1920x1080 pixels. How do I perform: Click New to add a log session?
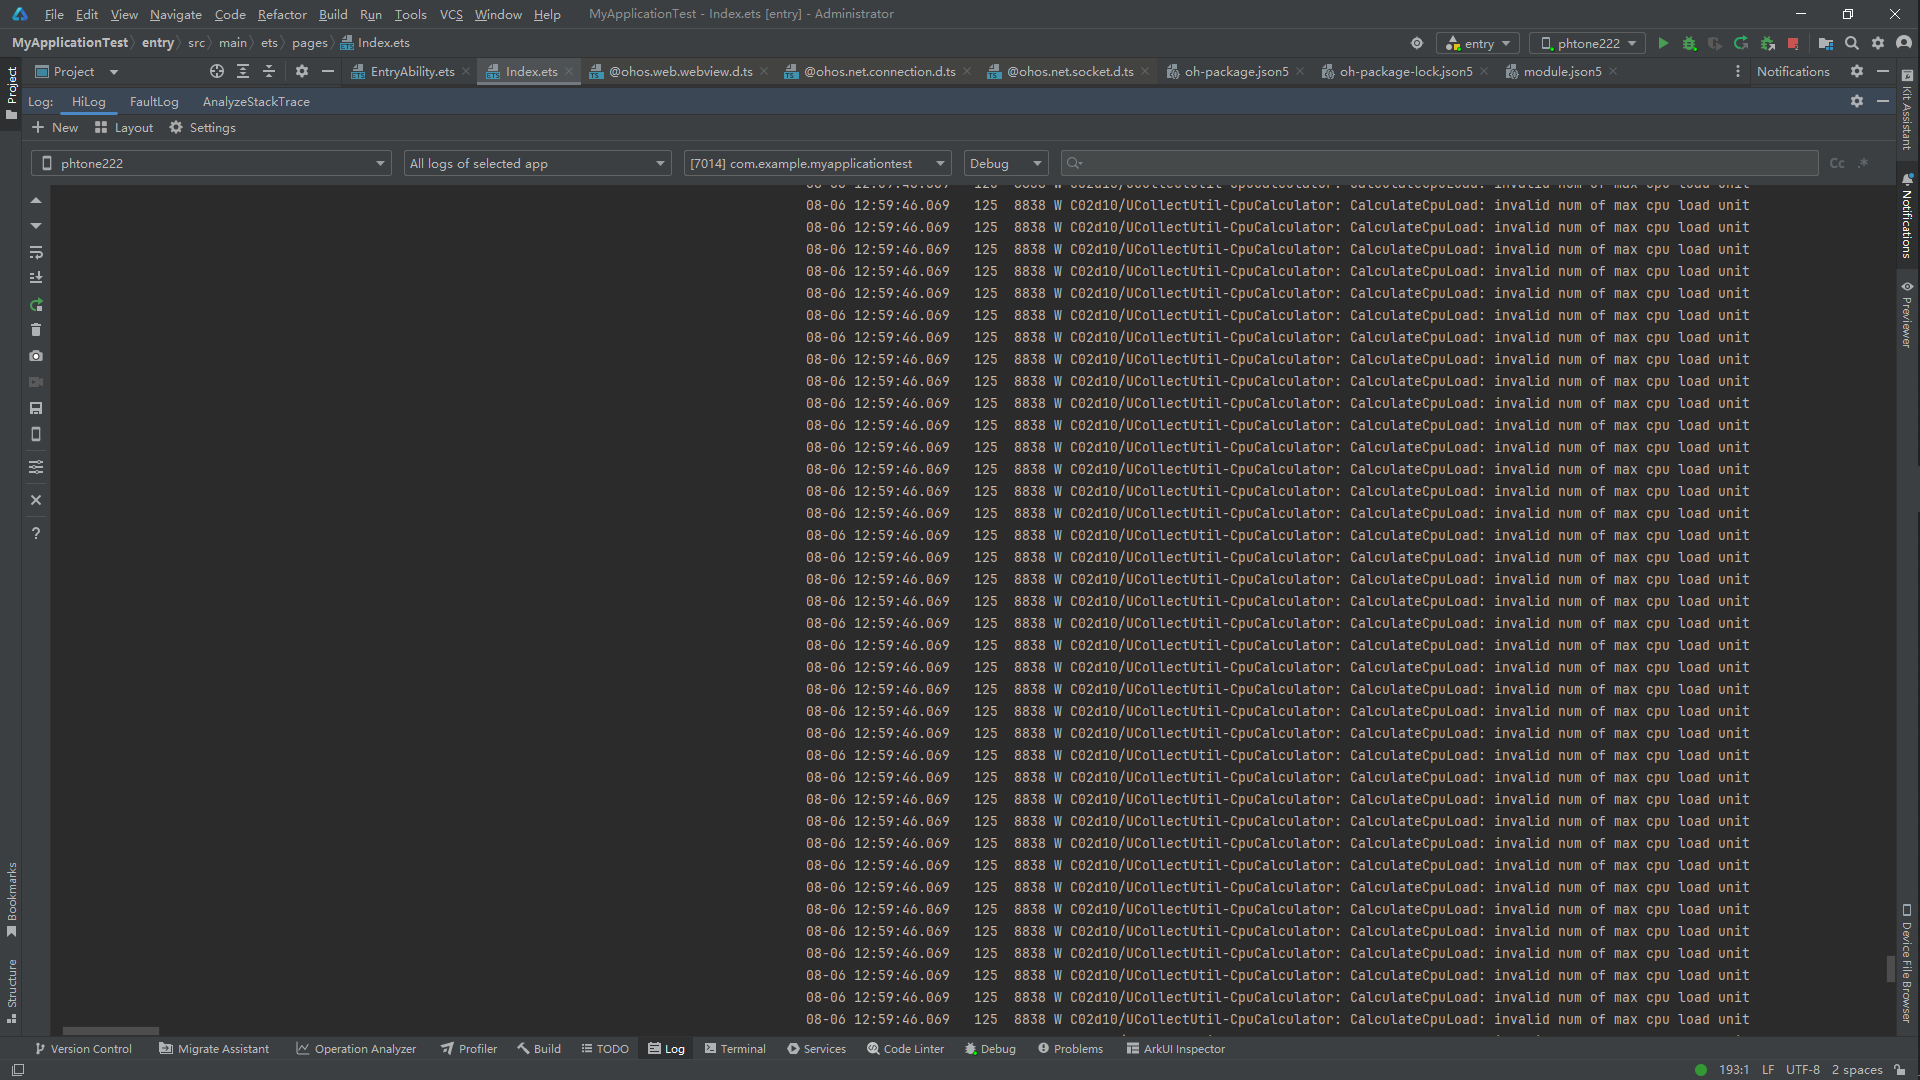tap(55, 127)
